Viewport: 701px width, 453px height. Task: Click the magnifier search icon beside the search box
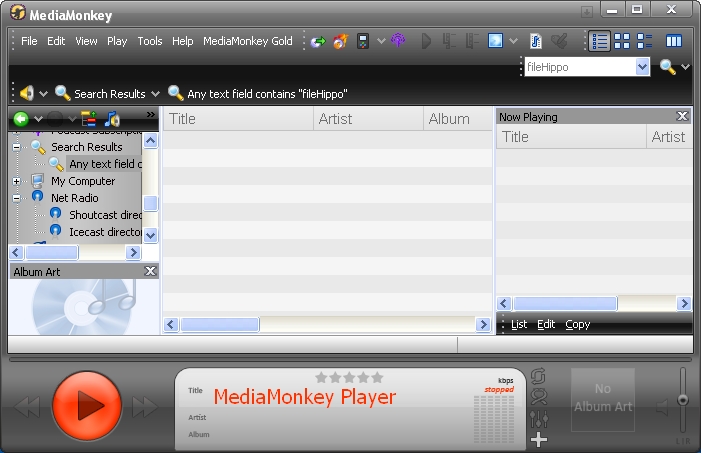pos(667,67)
